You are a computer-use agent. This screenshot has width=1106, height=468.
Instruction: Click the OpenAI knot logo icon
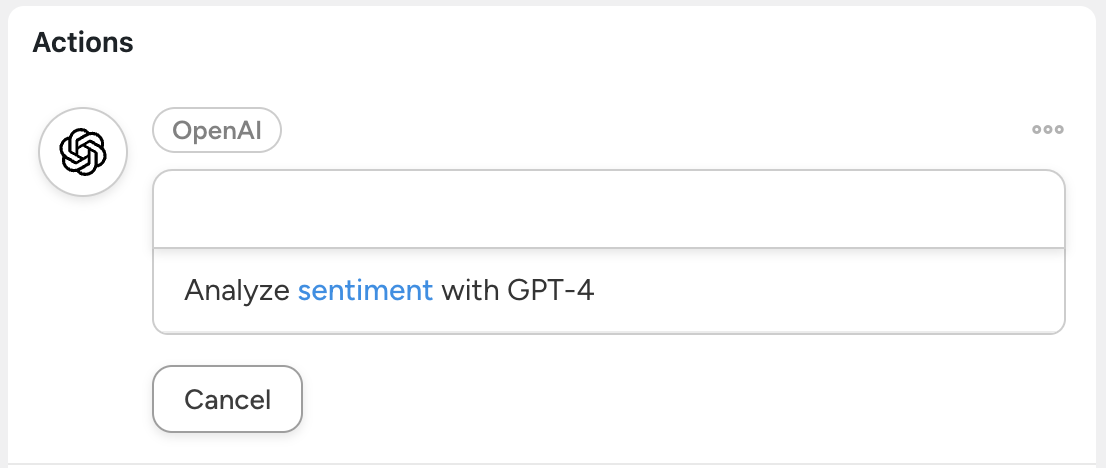pos(82,152)
